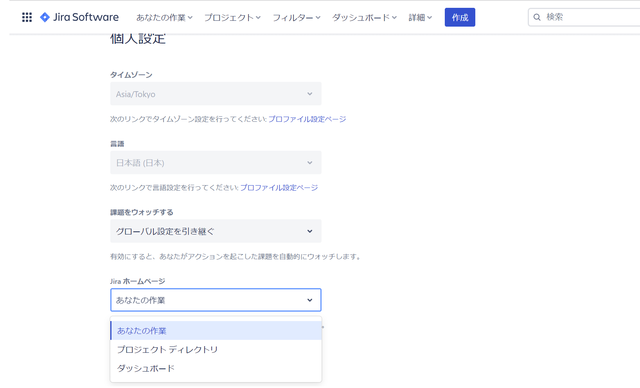Open the app switcher grid icon

(27, 17)
